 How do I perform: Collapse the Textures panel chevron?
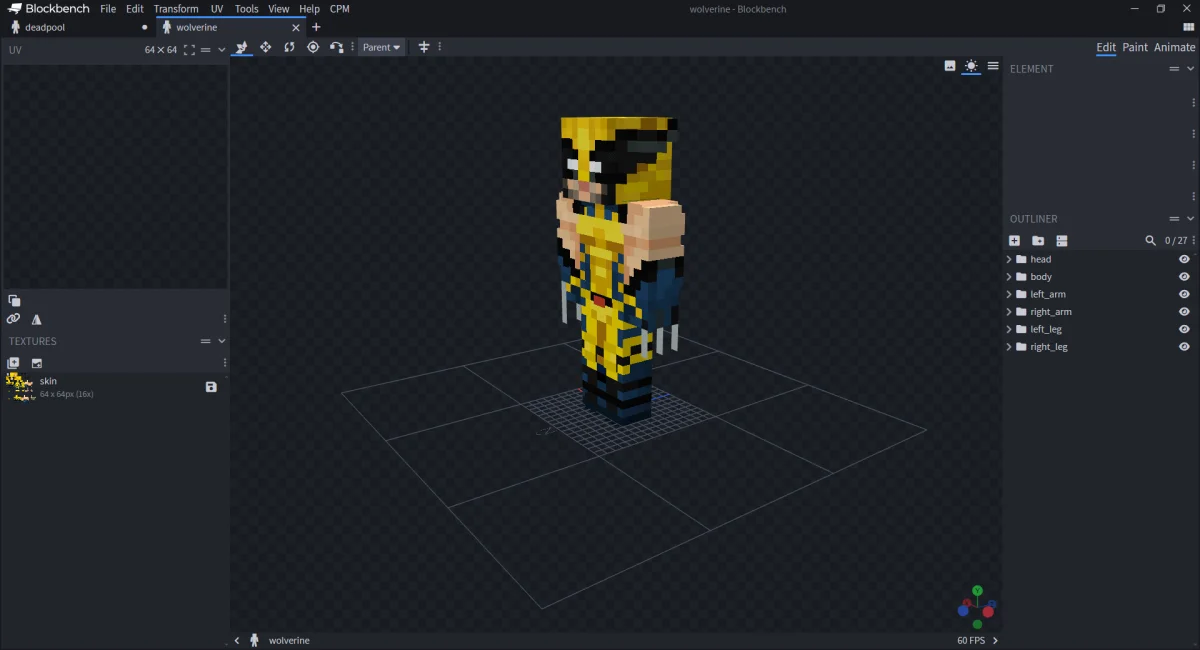click(x=222, y=341)
